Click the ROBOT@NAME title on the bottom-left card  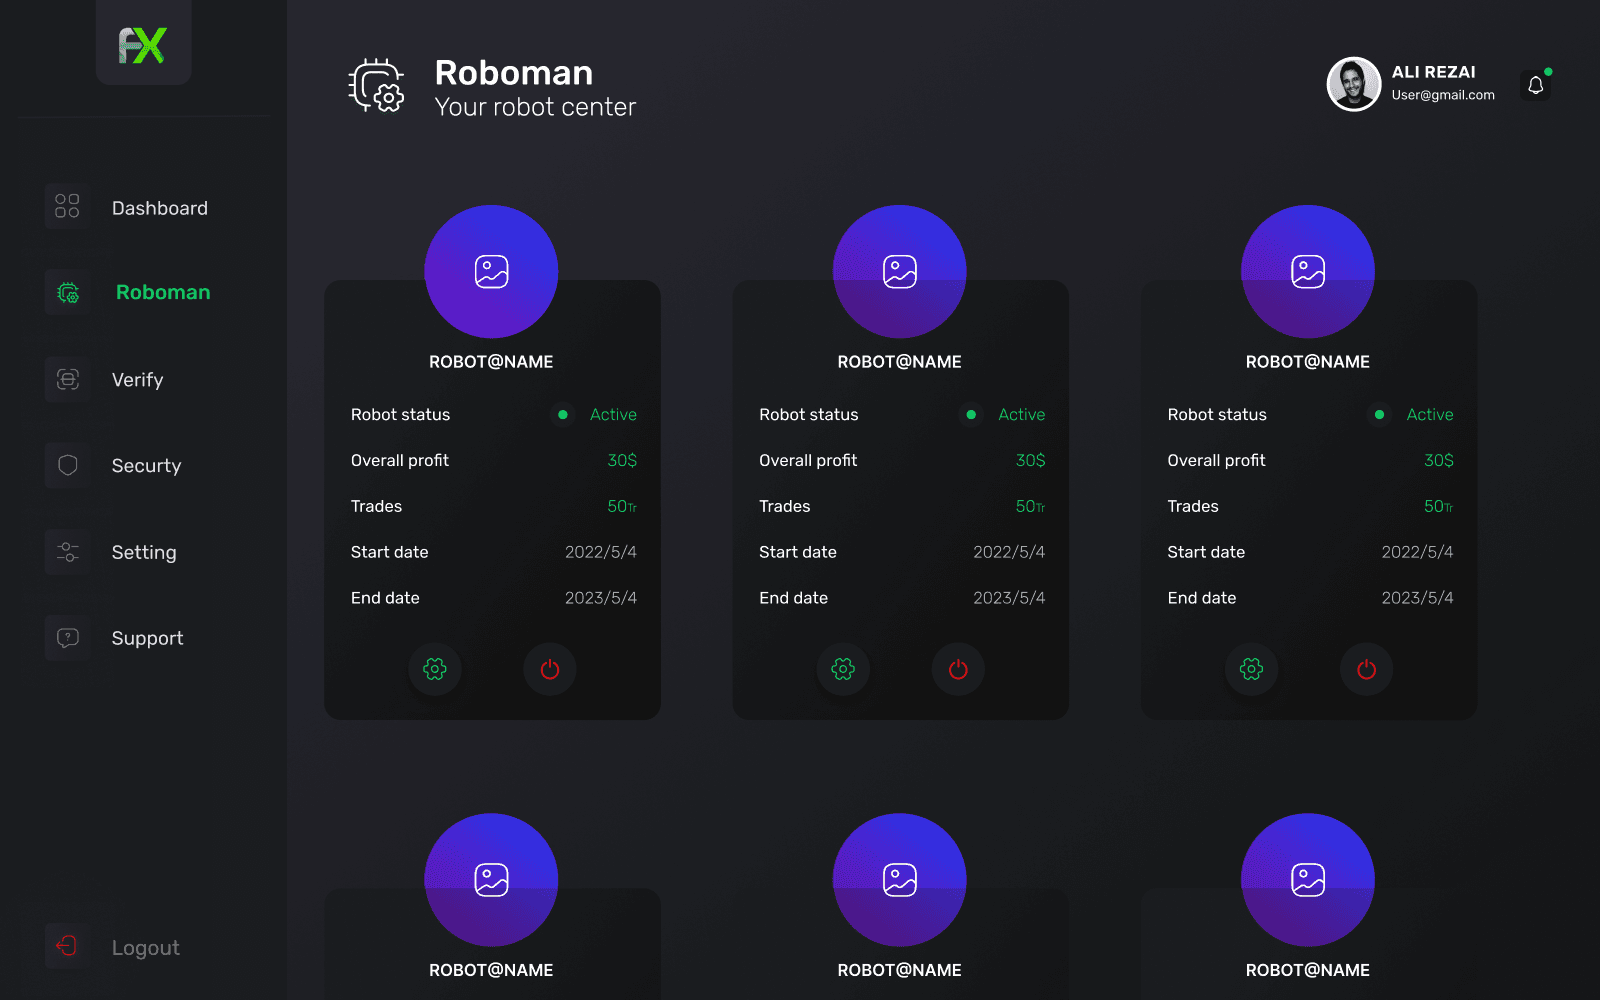pyautogui.click(x=491, y=970)
